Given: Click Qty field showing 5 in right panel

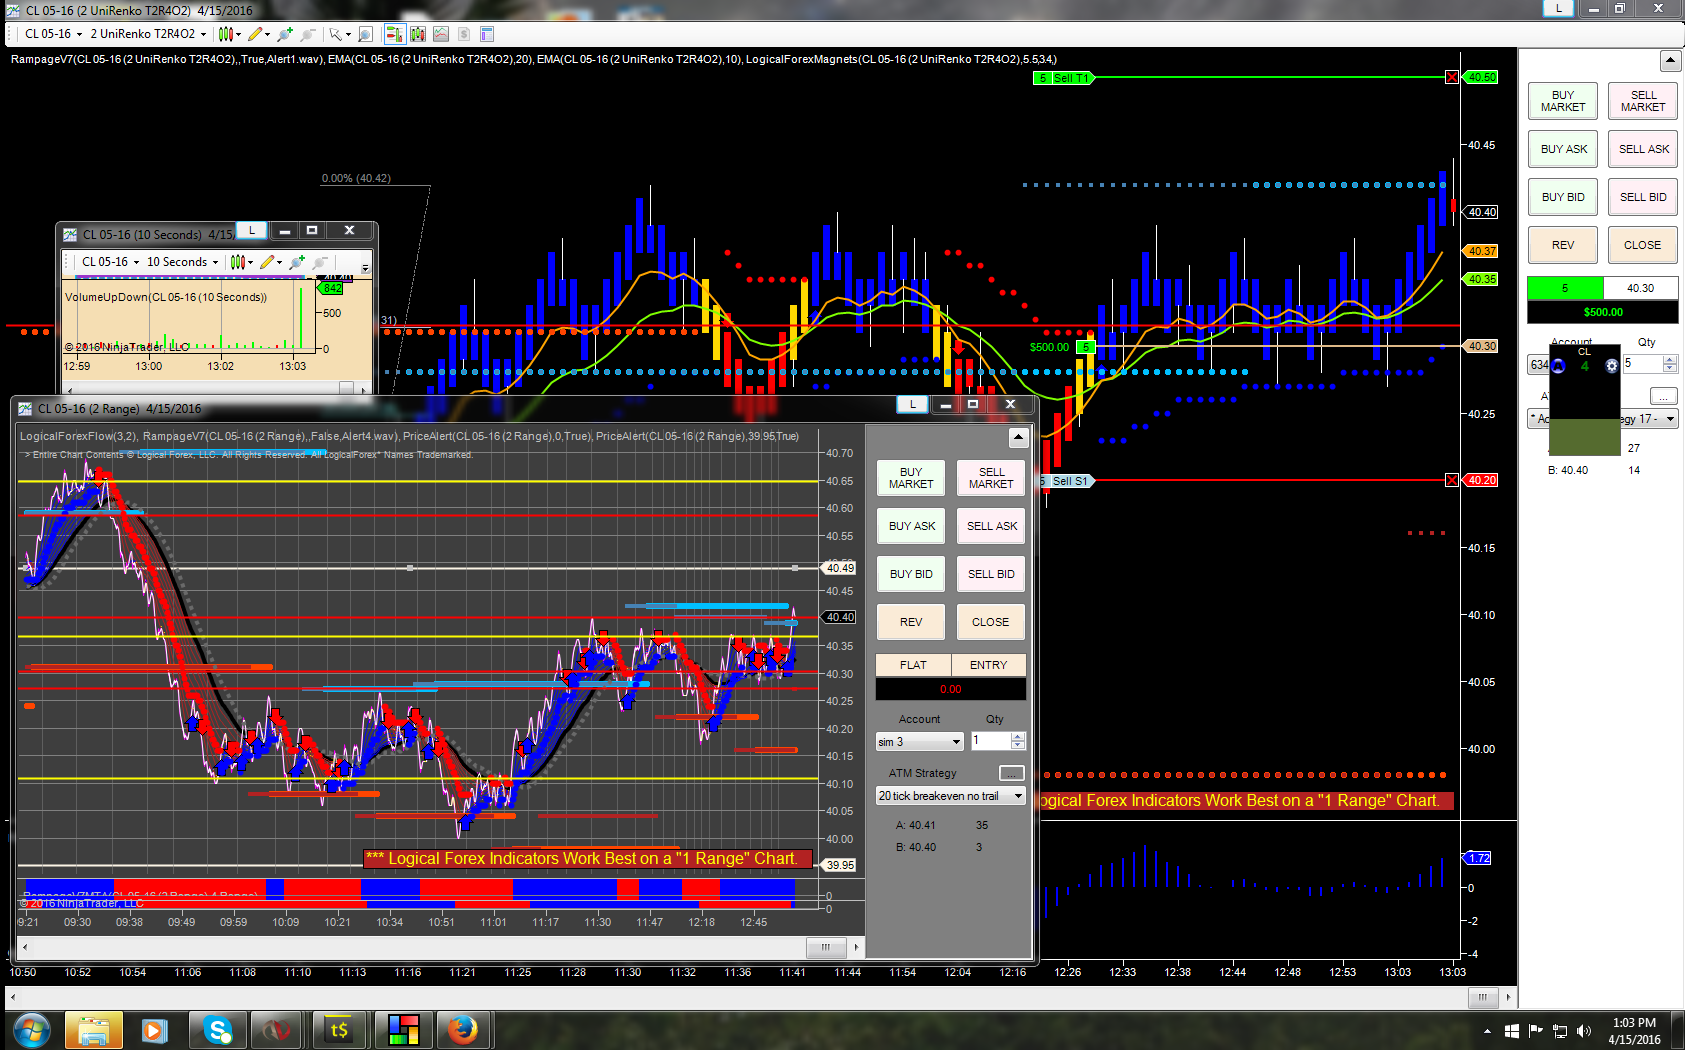Looking at the screenshot, I should coord(1643,364).
